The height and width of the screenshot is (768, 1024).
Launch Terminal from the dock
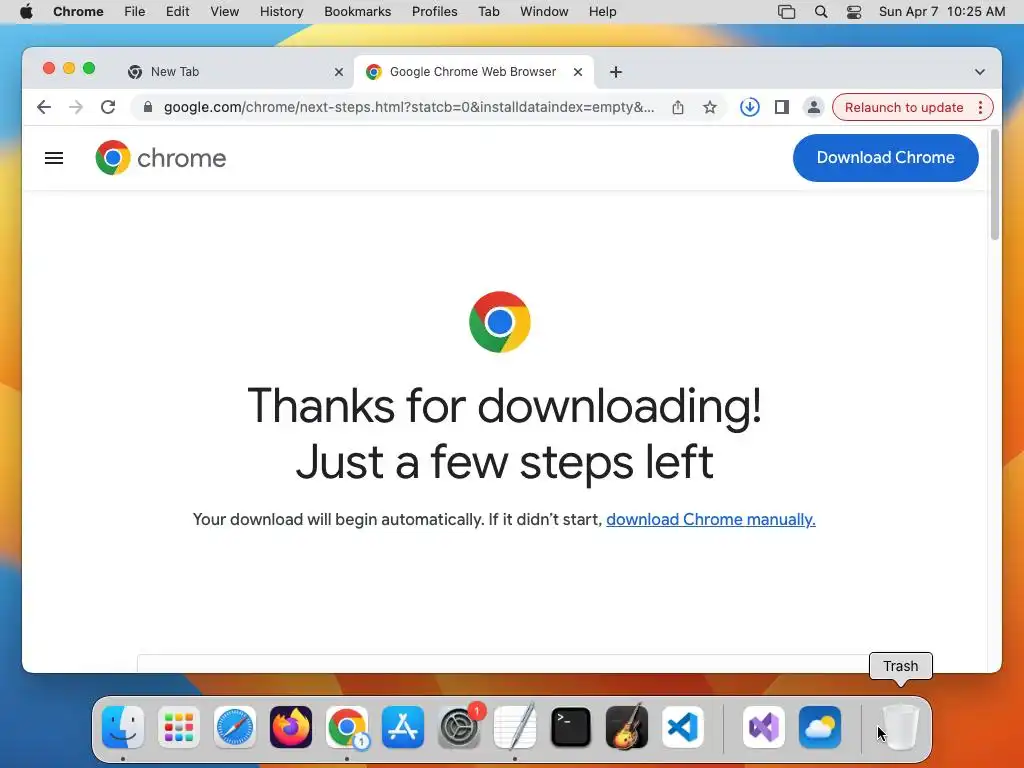[571, 727]
